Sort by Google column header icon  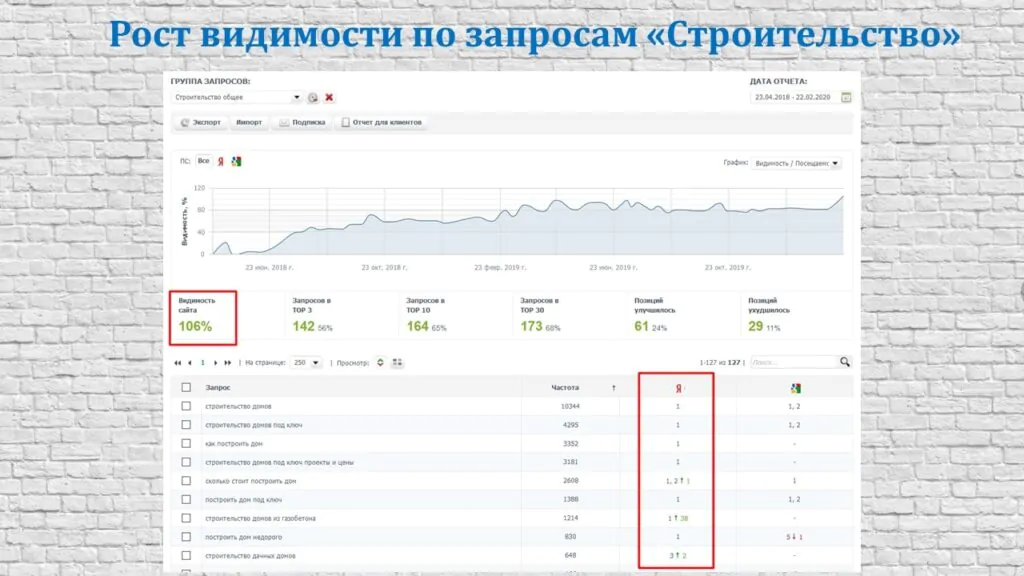coord(795,388)
